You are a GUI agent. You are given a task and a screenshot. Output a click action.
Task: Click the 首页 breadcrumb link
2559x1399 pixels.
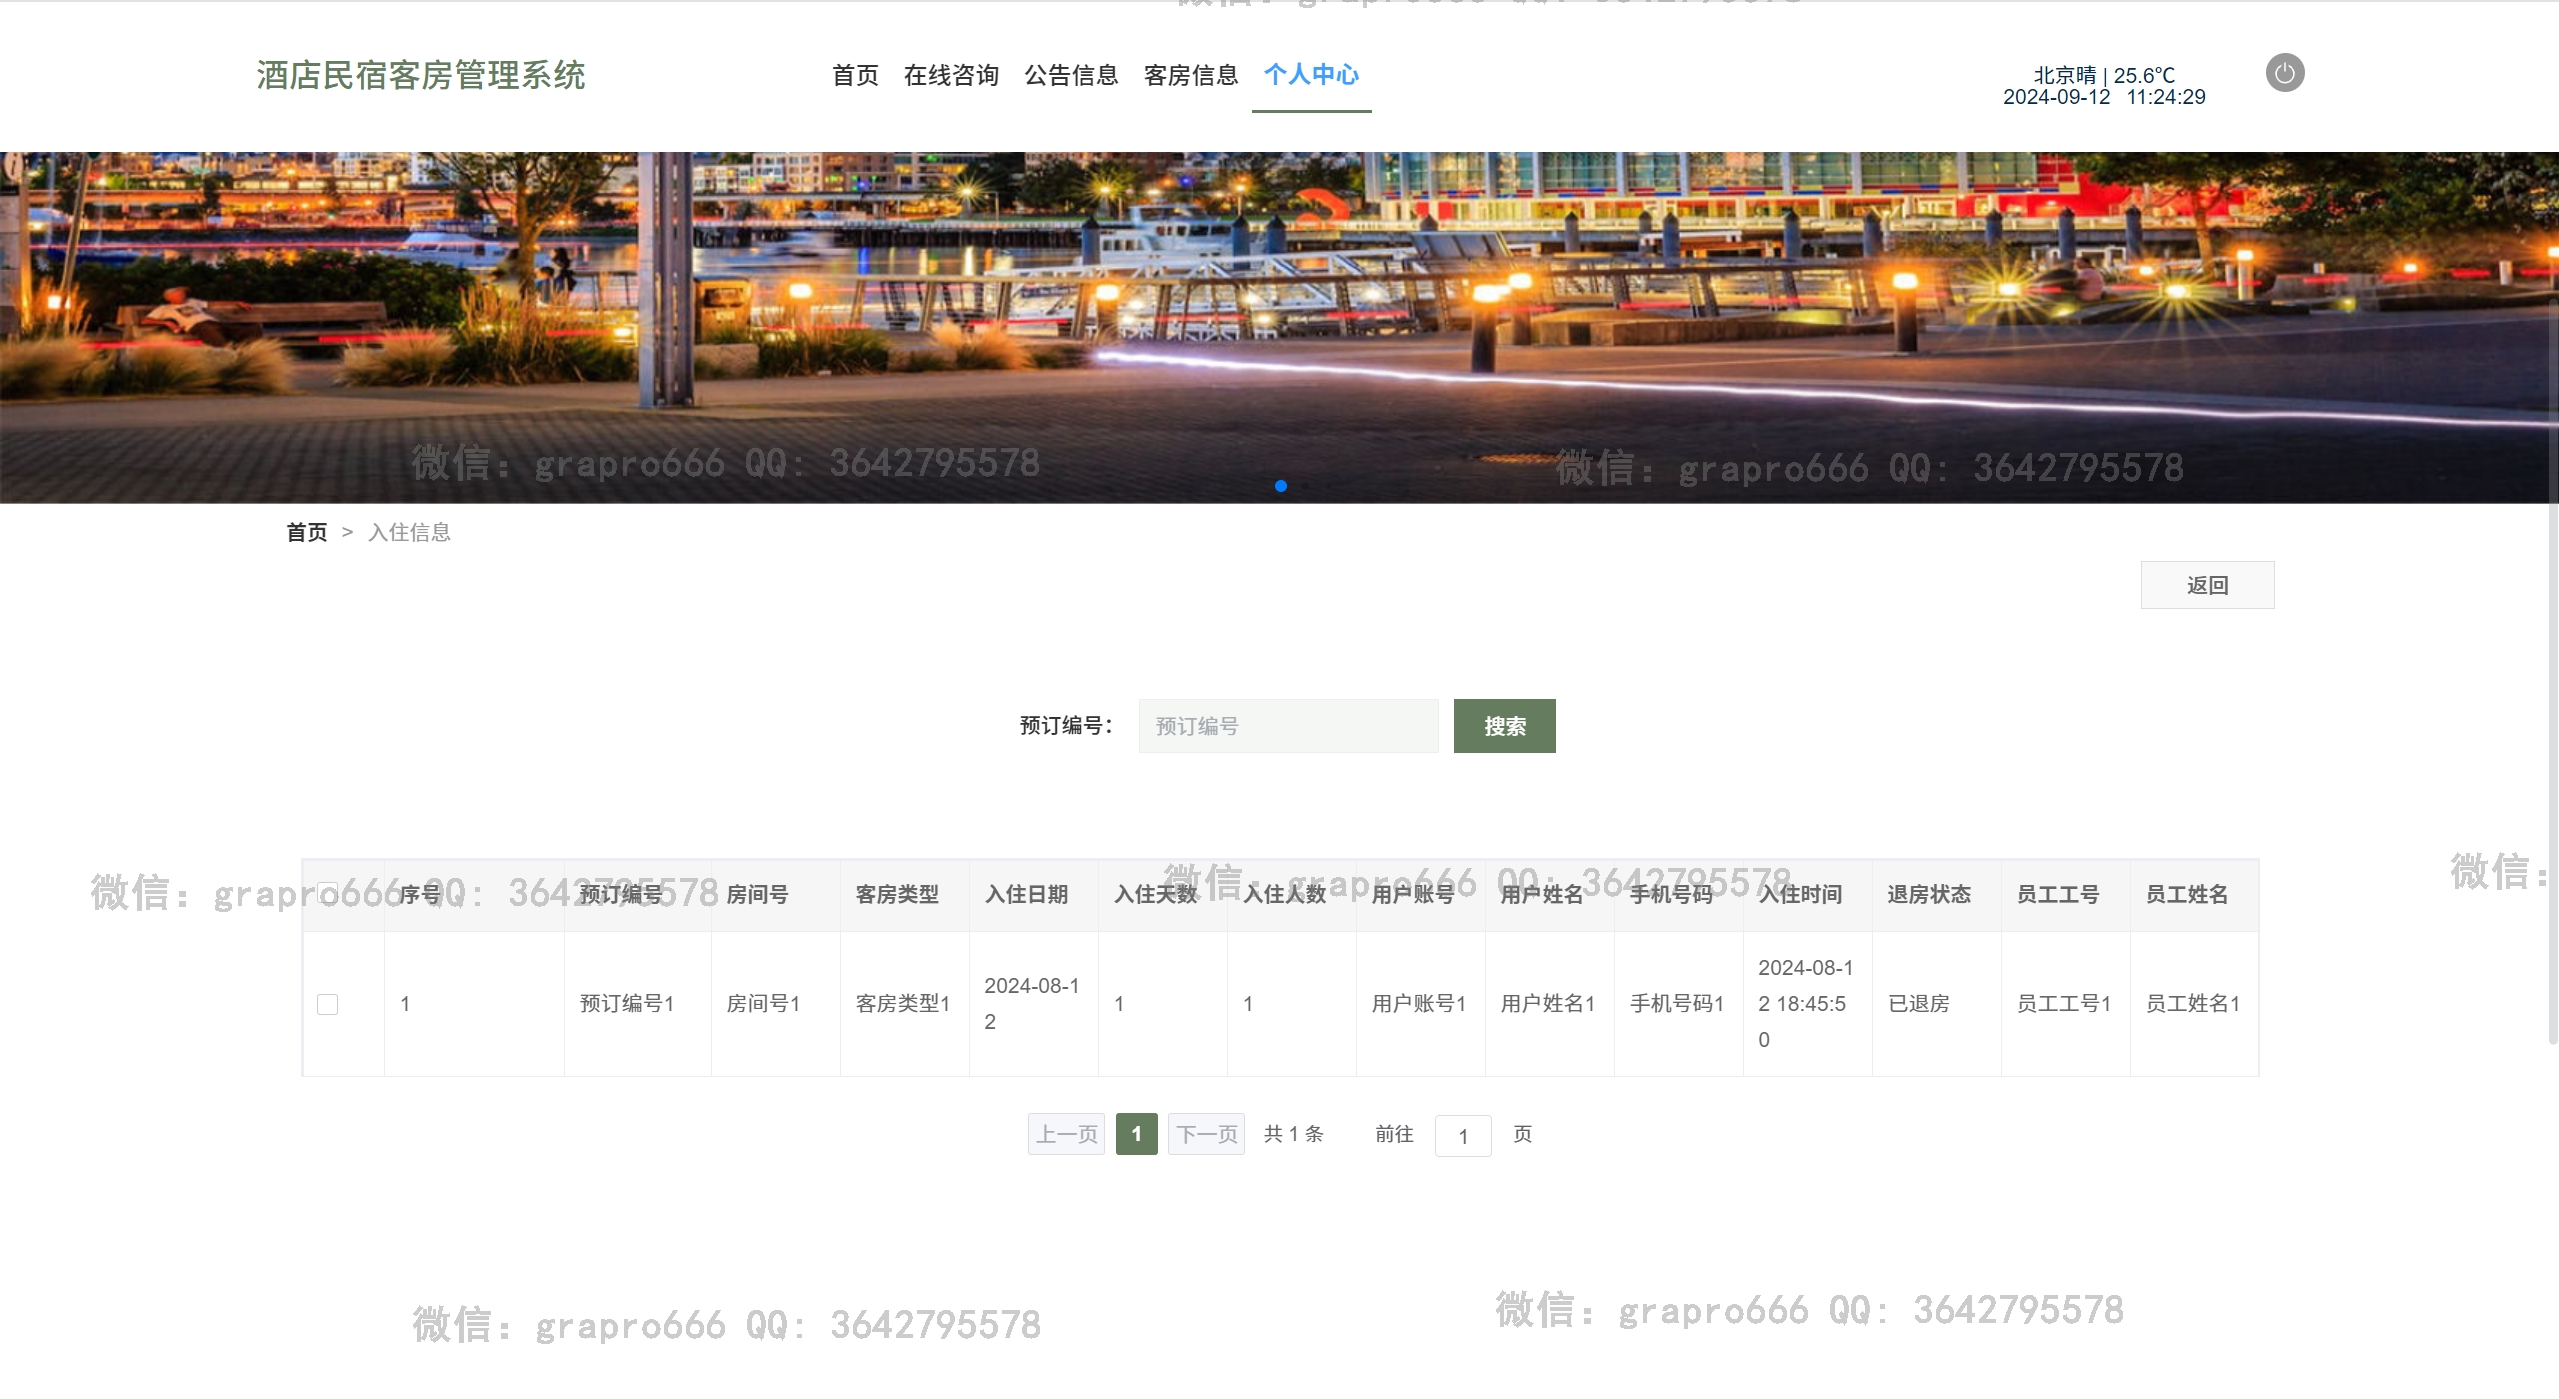click(x=306, y=532)
